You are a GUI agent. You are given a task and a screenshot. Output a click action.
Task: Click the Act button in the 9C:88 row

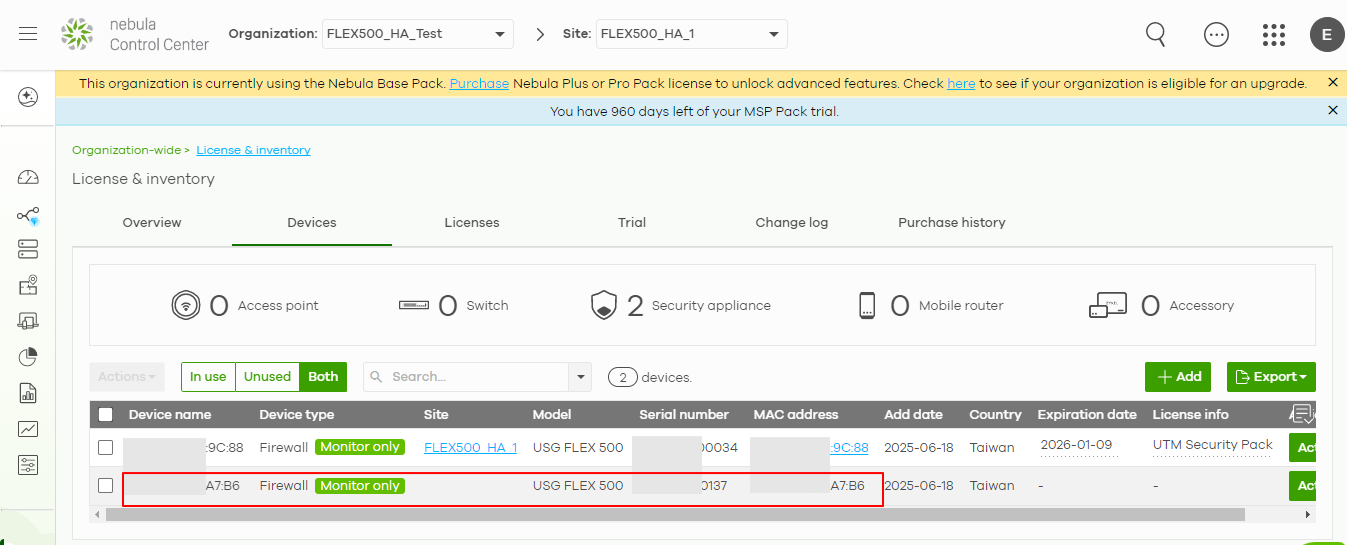[1302, 447]
